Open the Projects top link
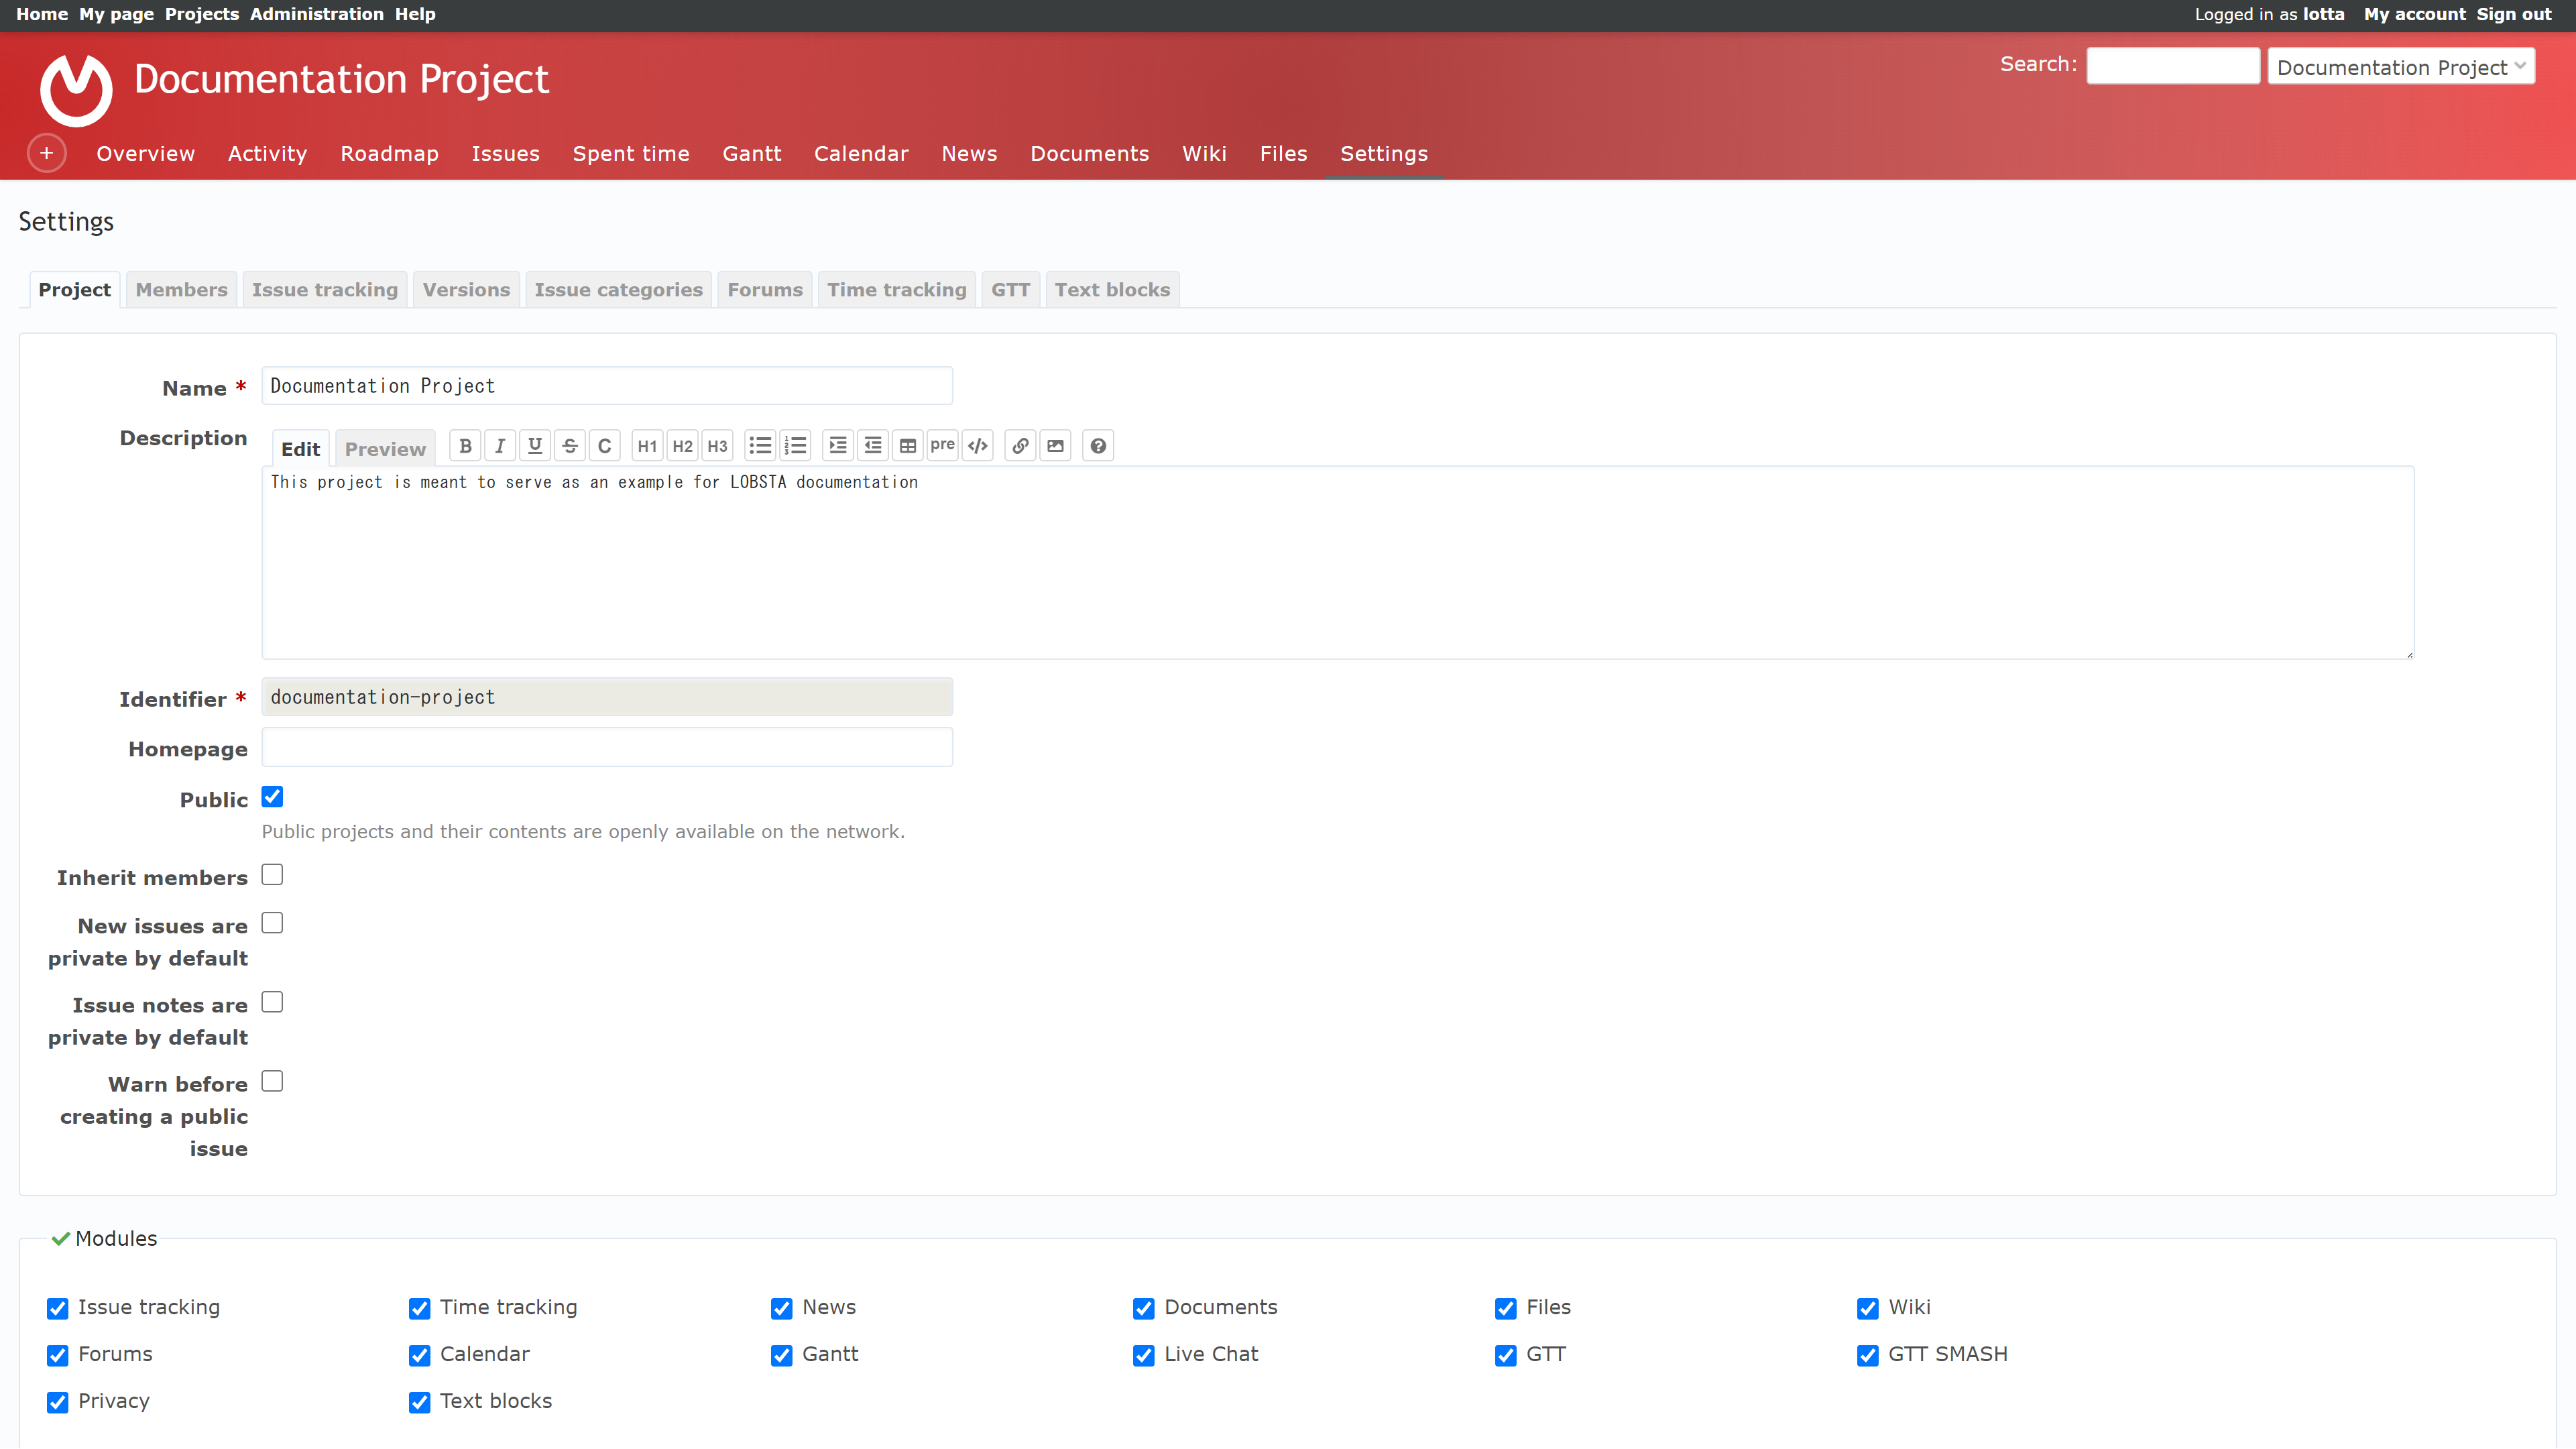The image size is (2576, 1449). [202, 14]
